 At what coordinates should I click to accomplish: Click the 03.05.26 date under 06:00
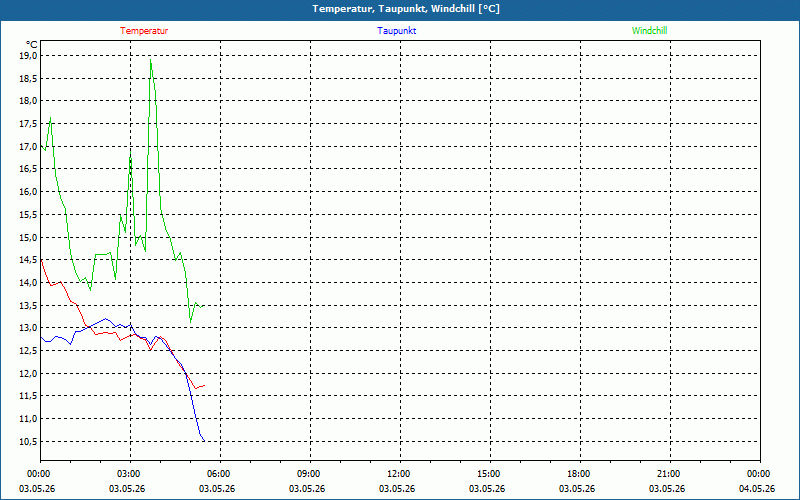click(x=217, y=489)
